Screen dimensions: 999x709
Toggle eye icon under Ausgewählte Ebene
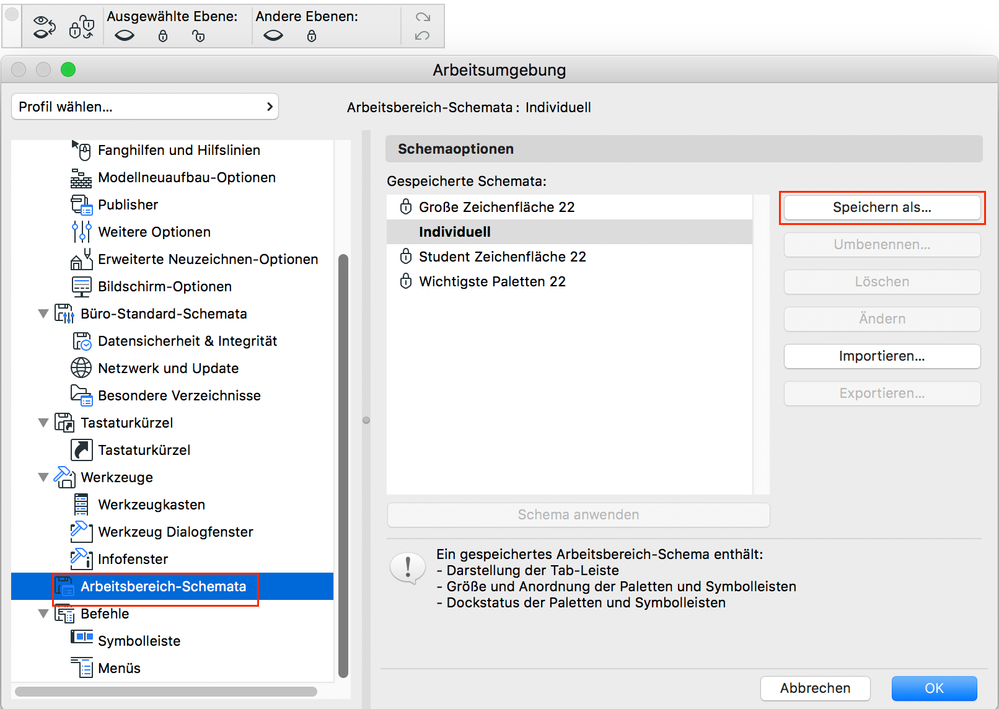(x=124, y=36)
